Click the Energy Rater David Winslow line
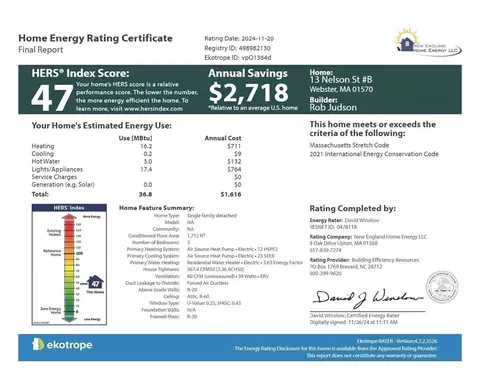The width and height of the screenshot is (480, 371). (x=344, y=220)
